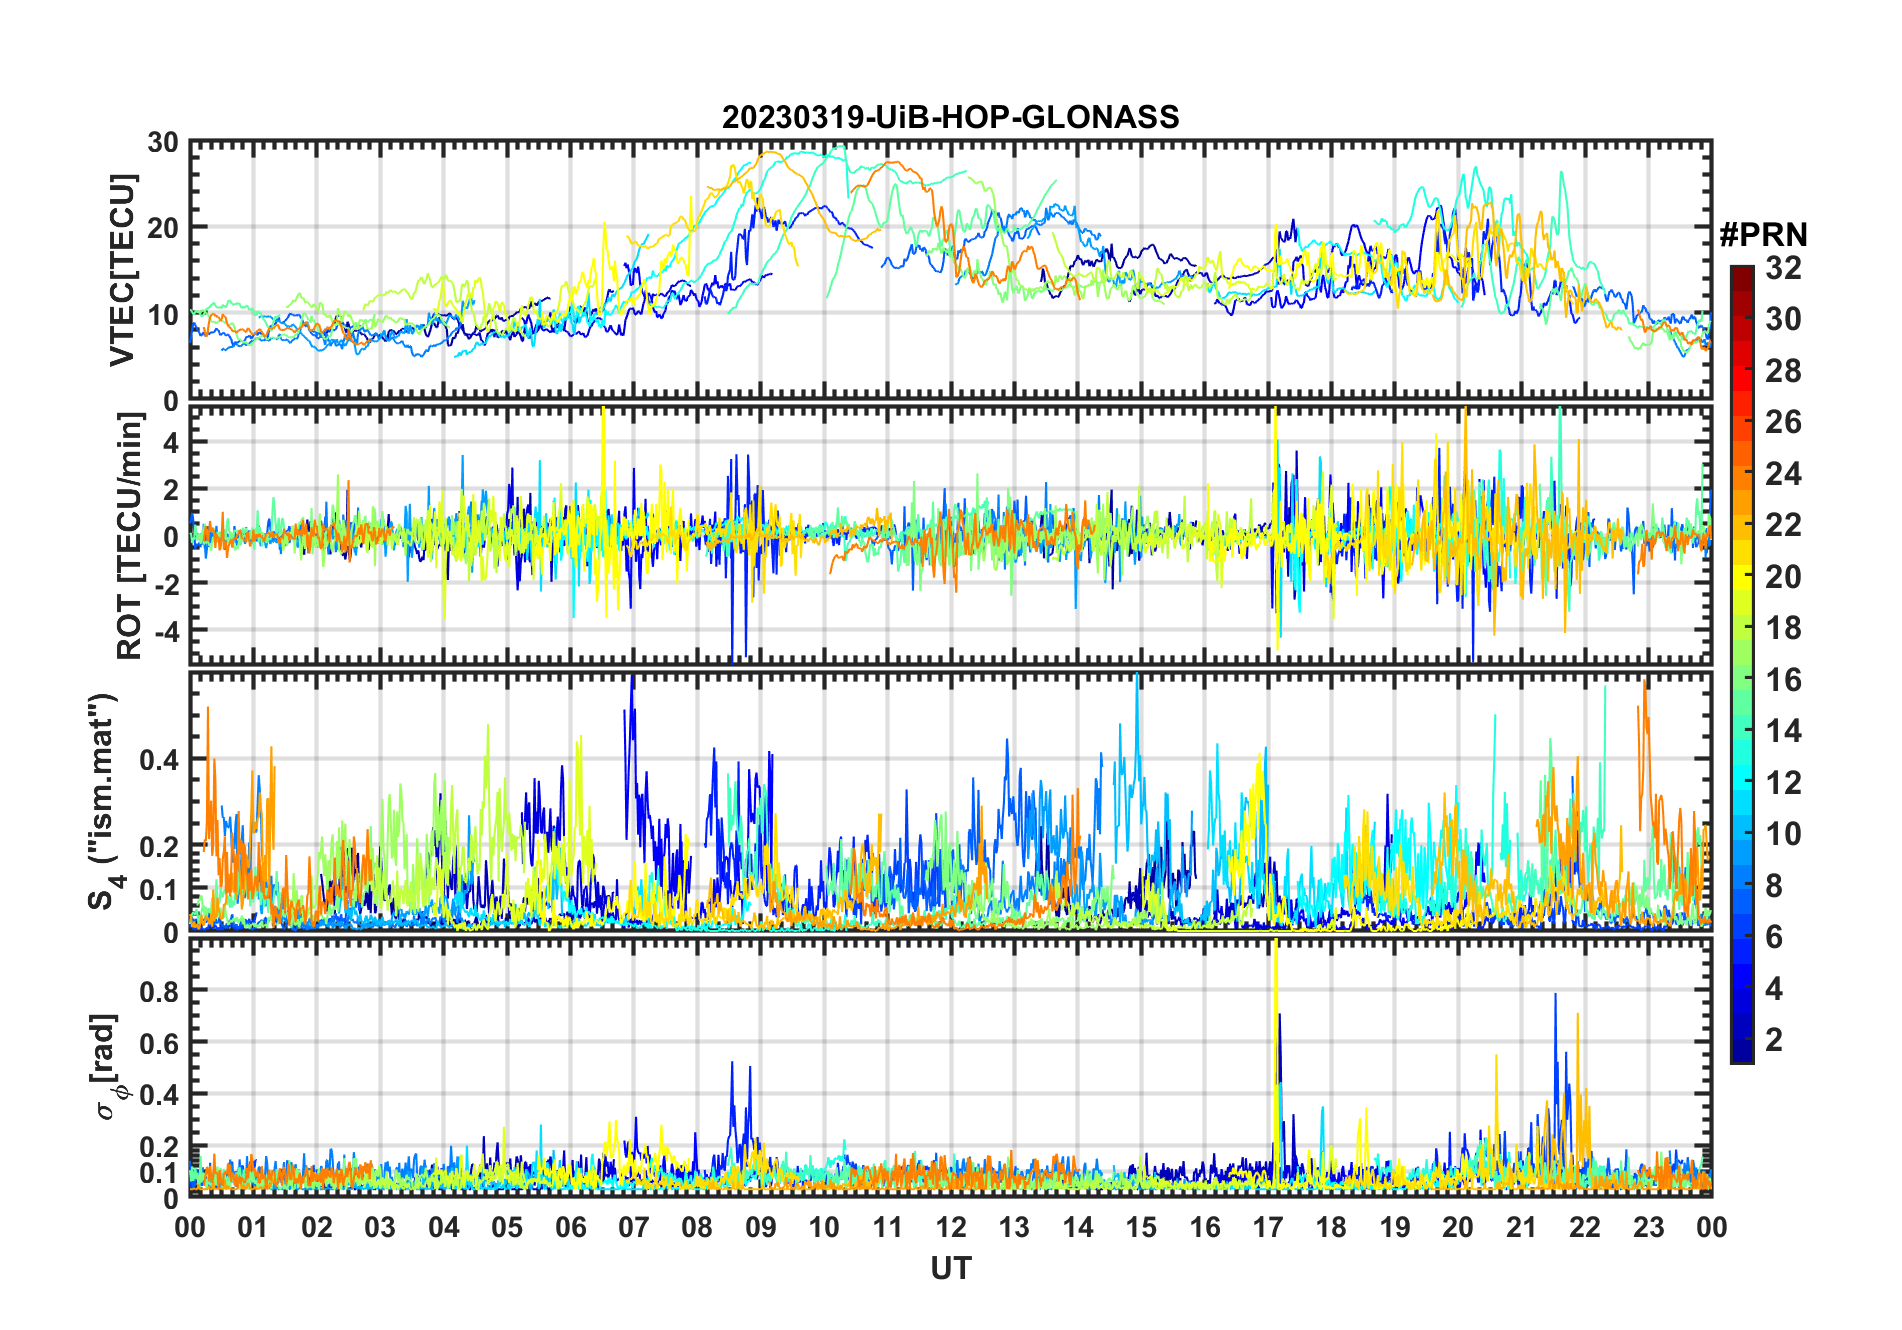Click ROT axis tick label -4
1902x1330 pixels.
point(166,632)
